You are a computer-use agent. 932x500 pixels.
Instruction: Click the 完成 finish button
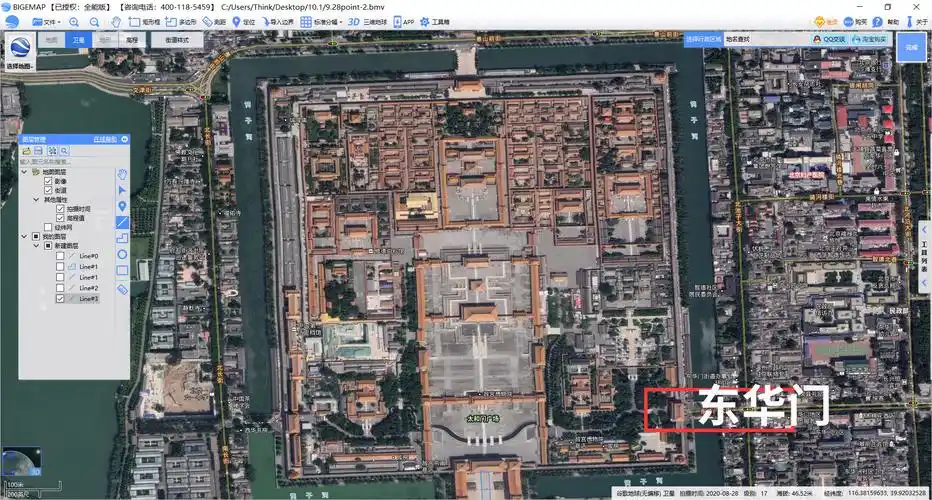(910, 47)
